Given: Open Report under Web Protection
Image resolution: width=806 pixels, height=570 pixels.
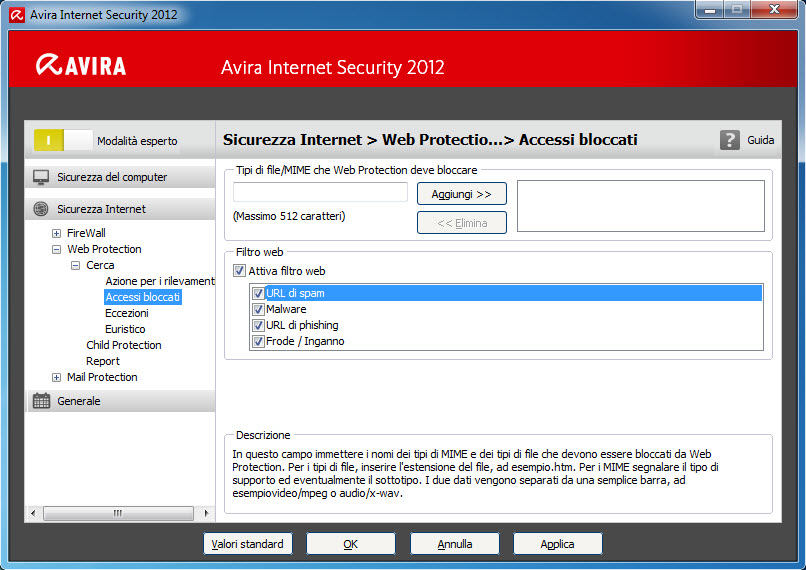Looking at the screenshot, I should point(102,361).
